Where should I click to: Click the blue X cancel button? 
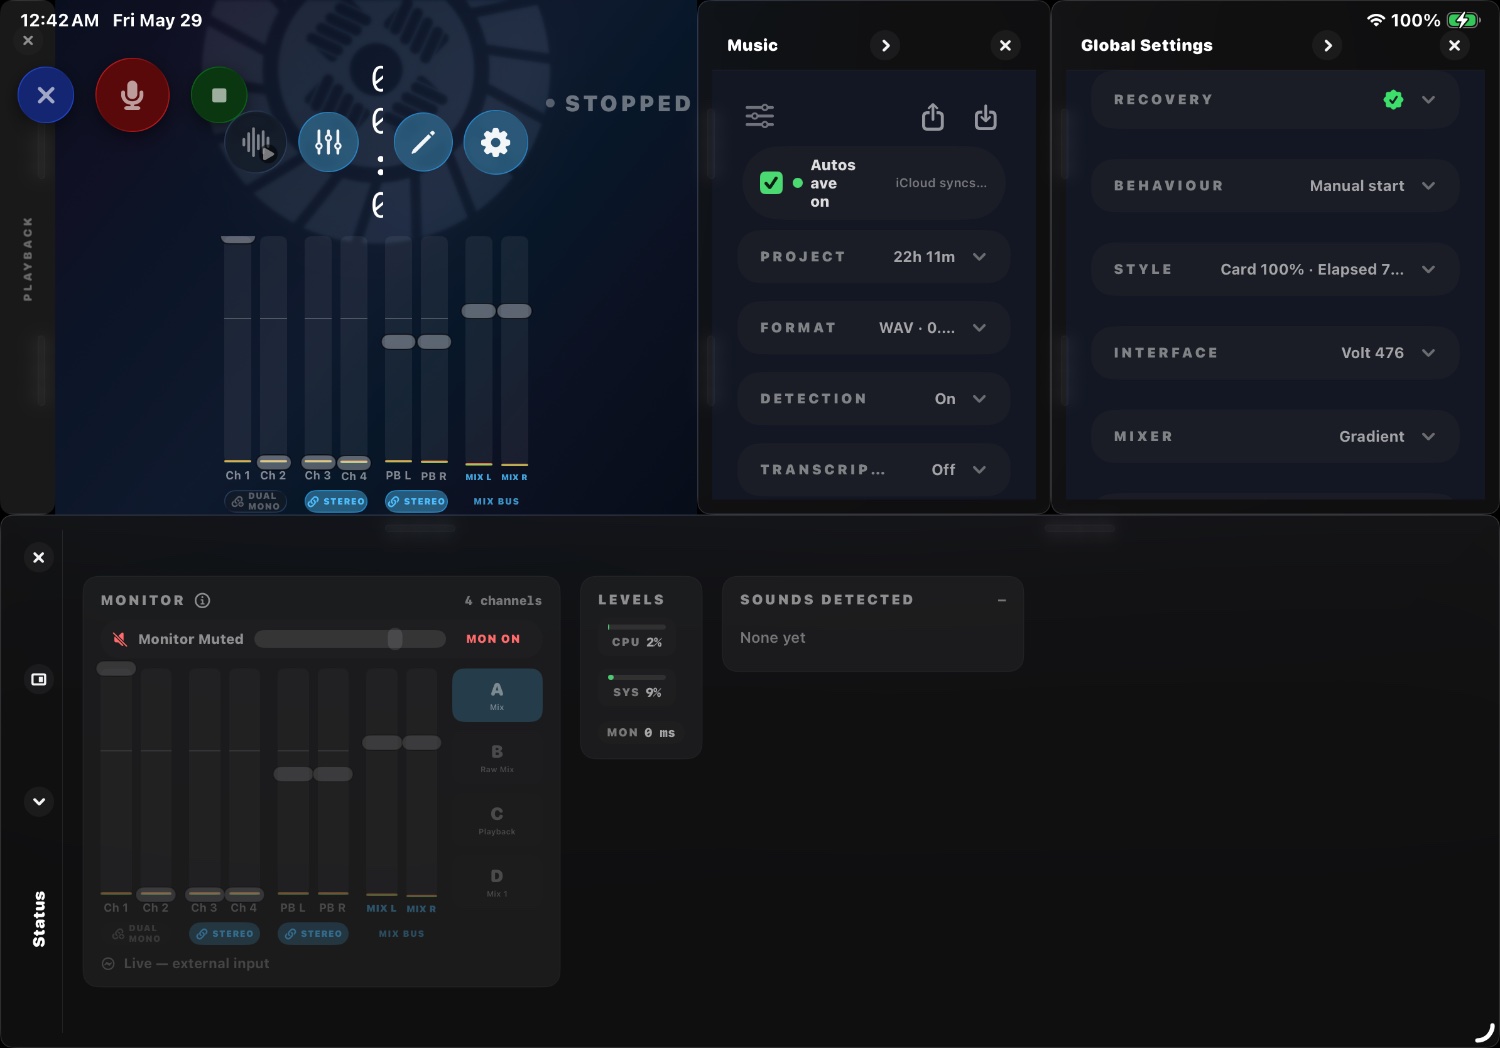(x=46, y=95)
